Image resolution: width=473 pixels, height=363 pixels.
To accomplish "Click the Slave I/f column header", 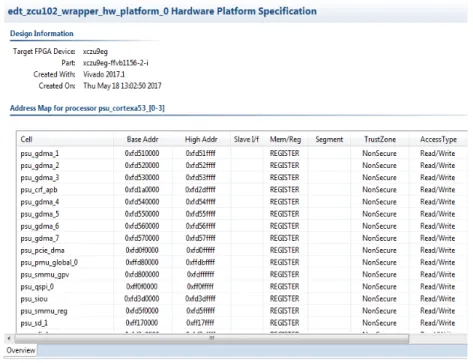I will (246, 139).
